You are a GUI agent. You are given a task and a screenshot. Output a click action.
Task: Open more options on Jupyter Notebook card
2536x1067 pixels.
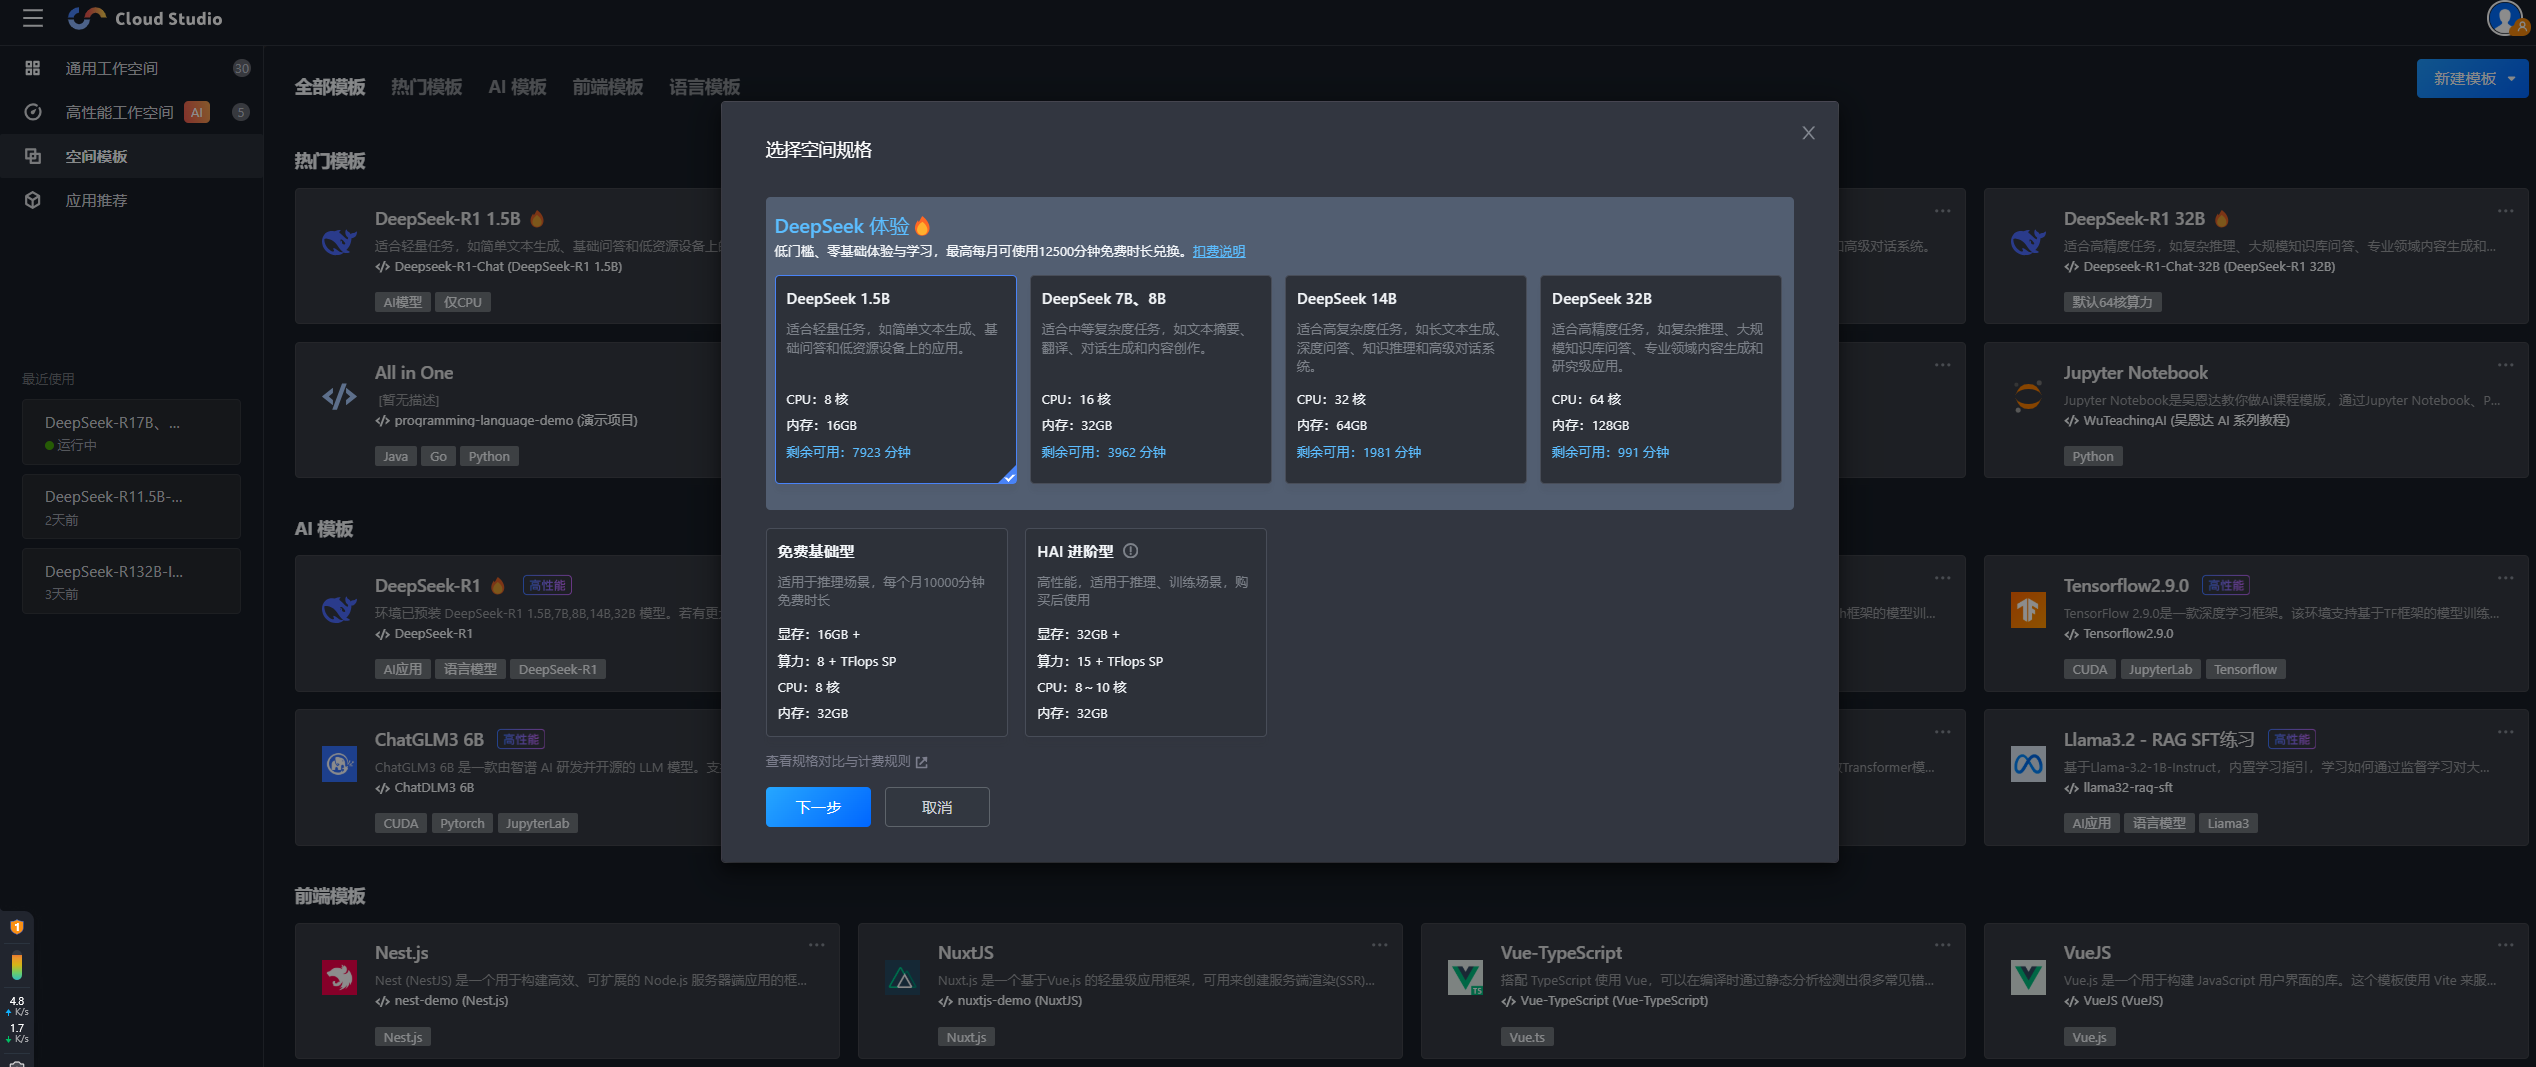(x=2505, y=365)
